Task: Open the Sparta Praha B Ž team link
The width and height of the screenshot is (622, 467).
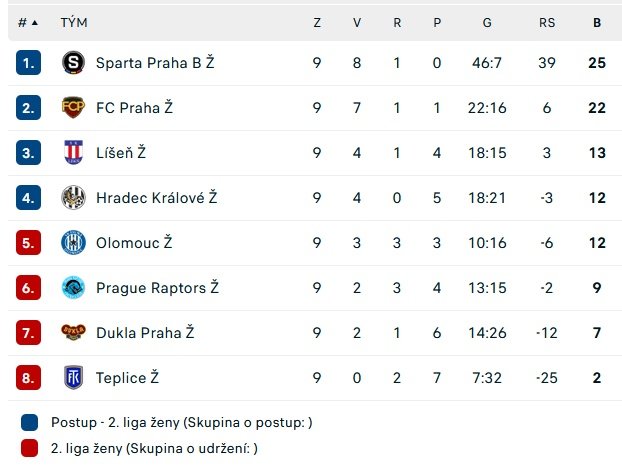Action: [x=155, y=62]
